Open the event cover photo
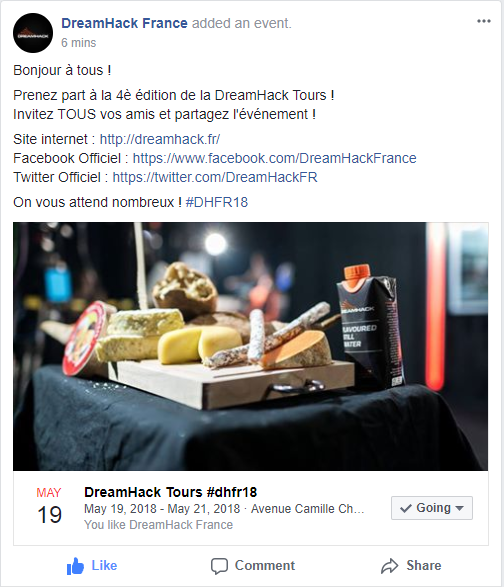Viewport: 504px width, 587px height. tap(251, 347)
